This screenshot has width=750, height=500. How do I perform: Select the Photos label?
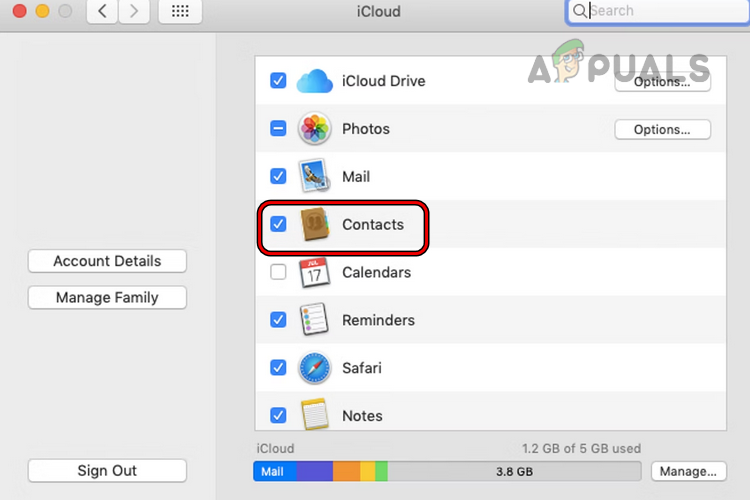tap(366, 129)
